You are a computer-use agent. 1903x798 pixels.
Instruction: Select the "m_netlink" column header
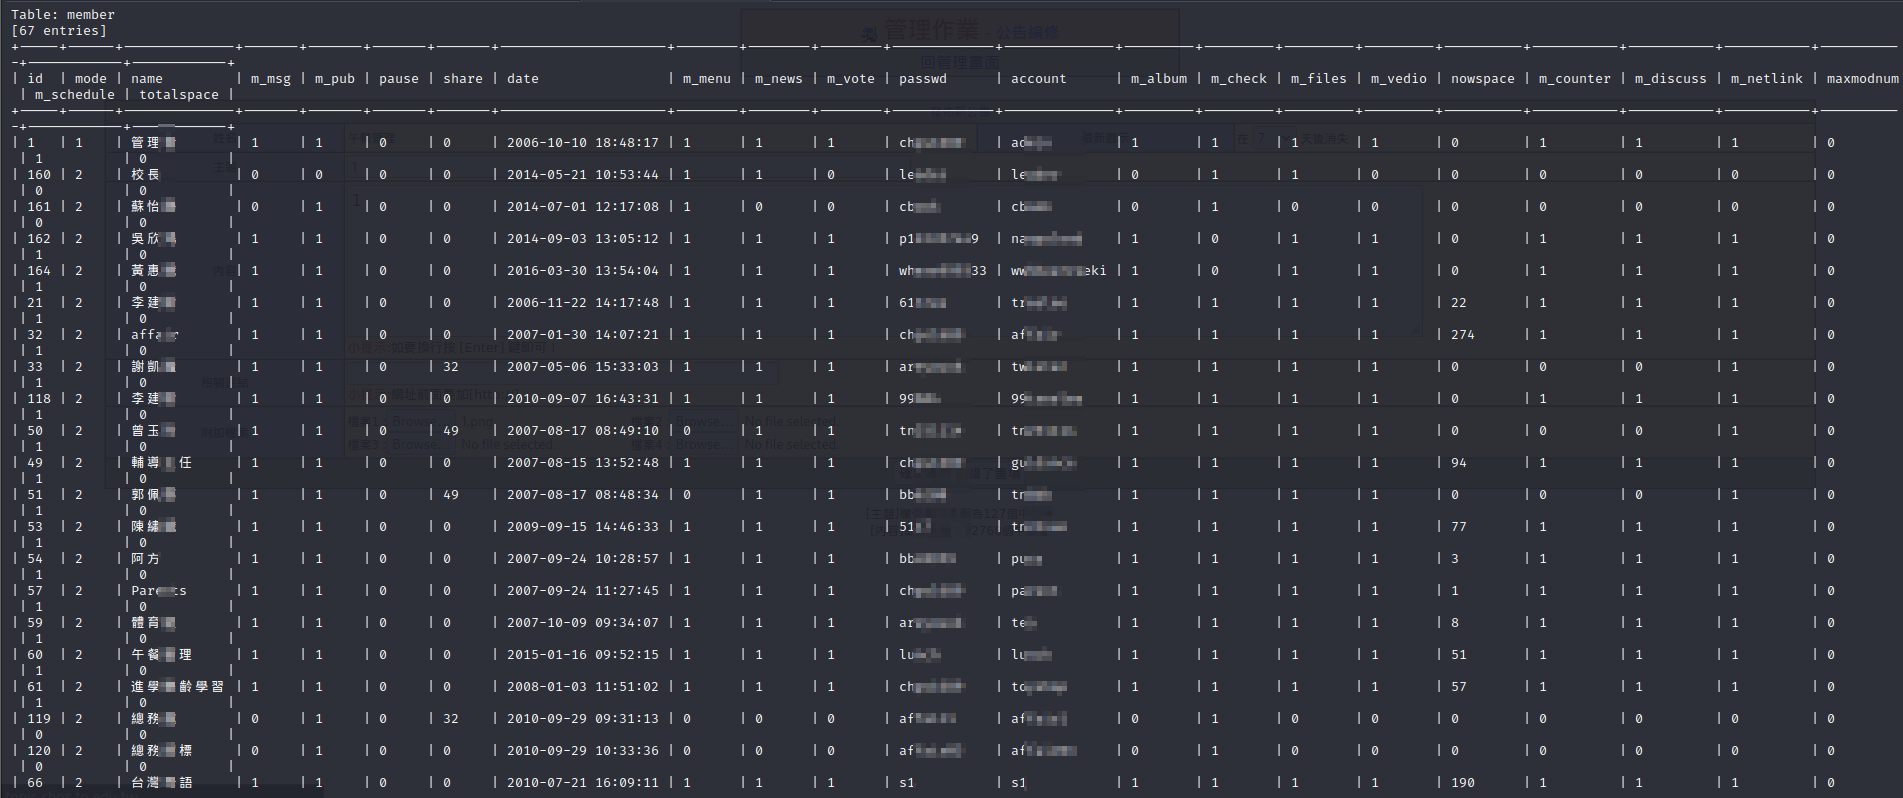click(1767, 79)
